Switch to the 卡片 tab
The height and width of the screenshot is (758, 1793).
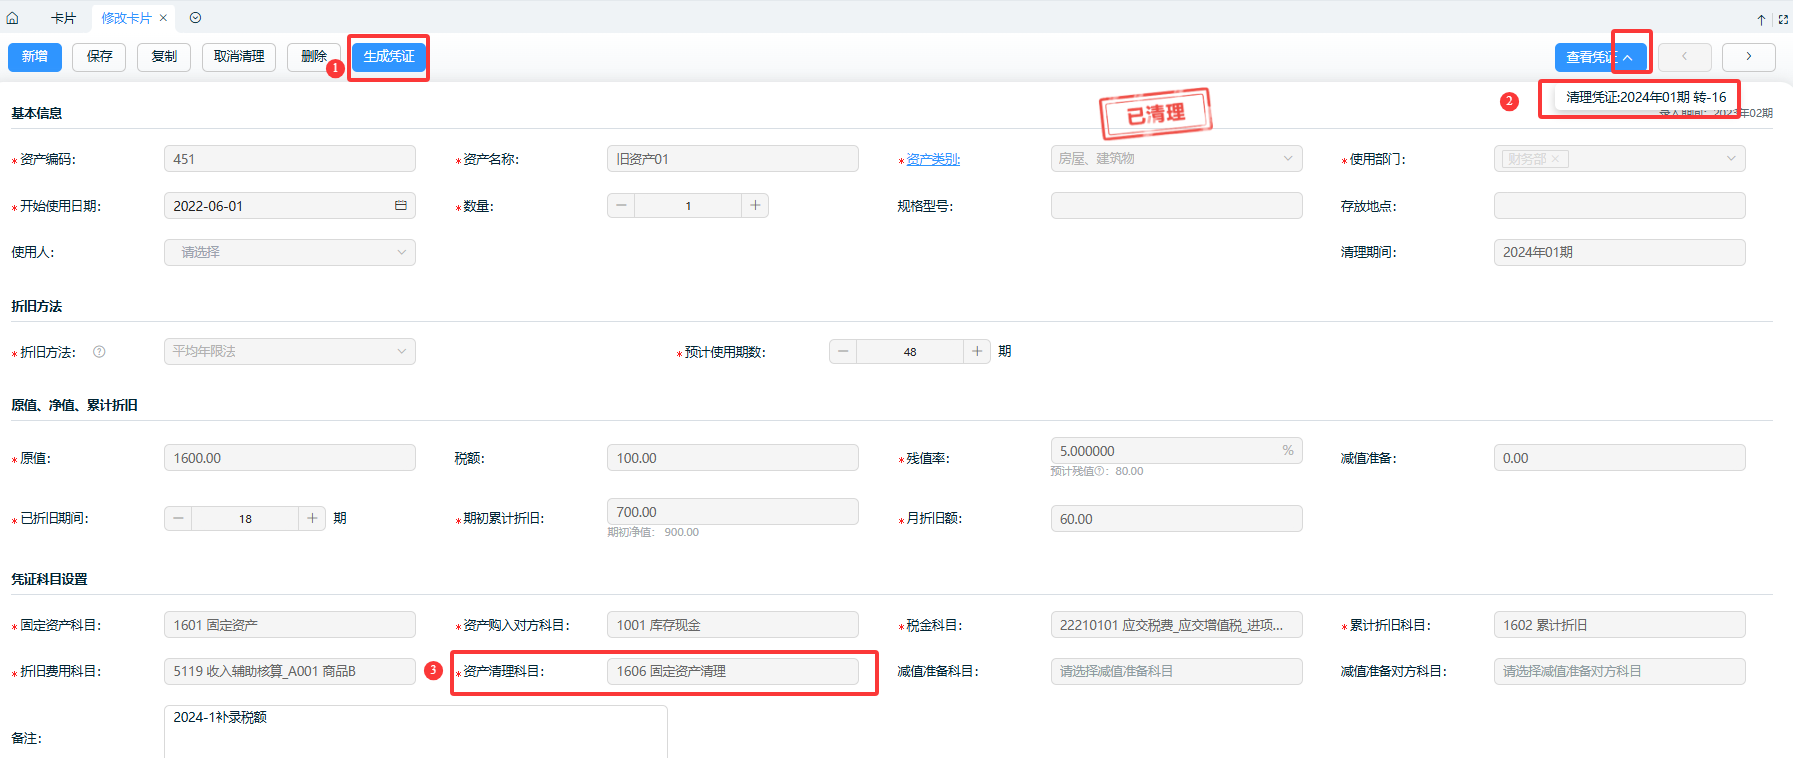pyautogui.click(x=63, y=18)
